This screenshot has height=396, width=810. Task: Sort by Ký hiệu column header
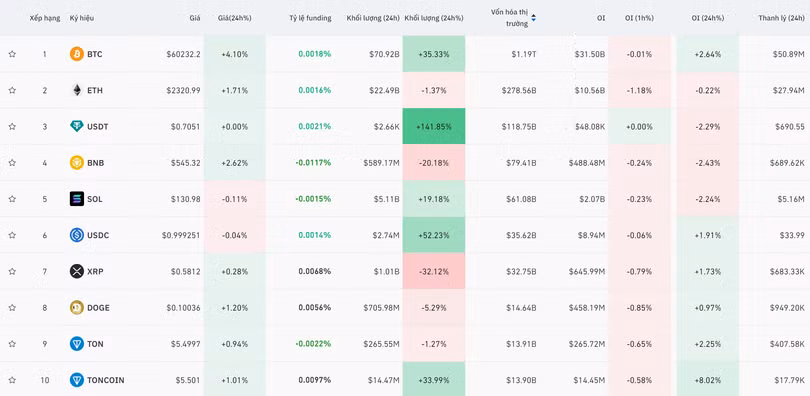tap(82, 18)
